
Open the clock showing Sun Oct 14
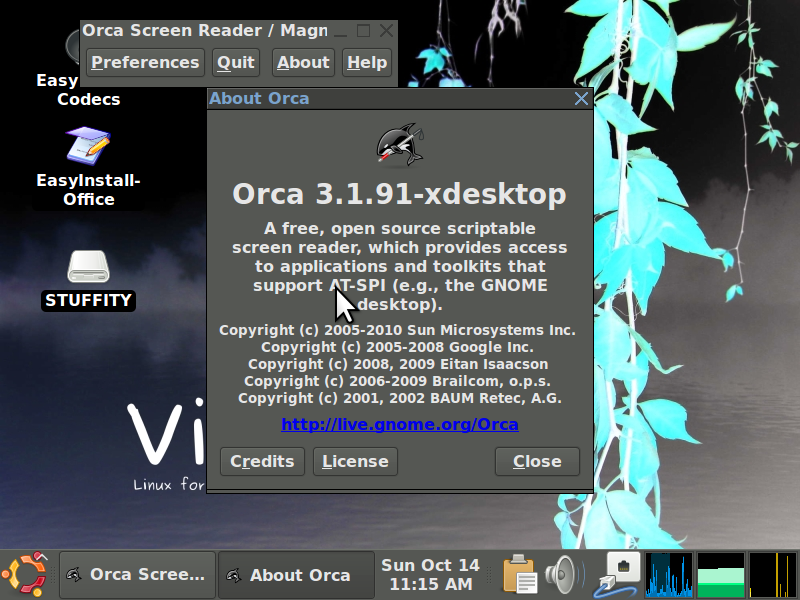(430, 574)
